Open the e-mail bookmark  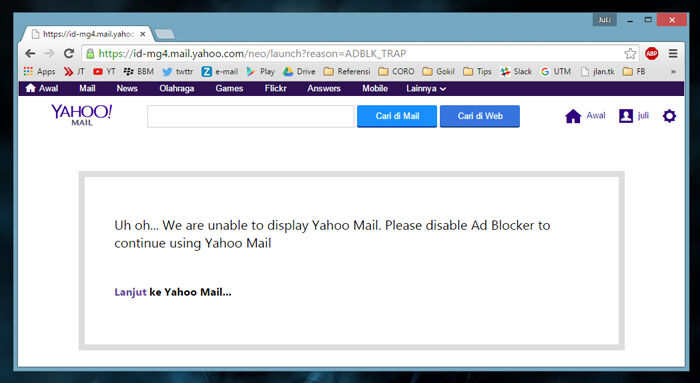(220, 71)
